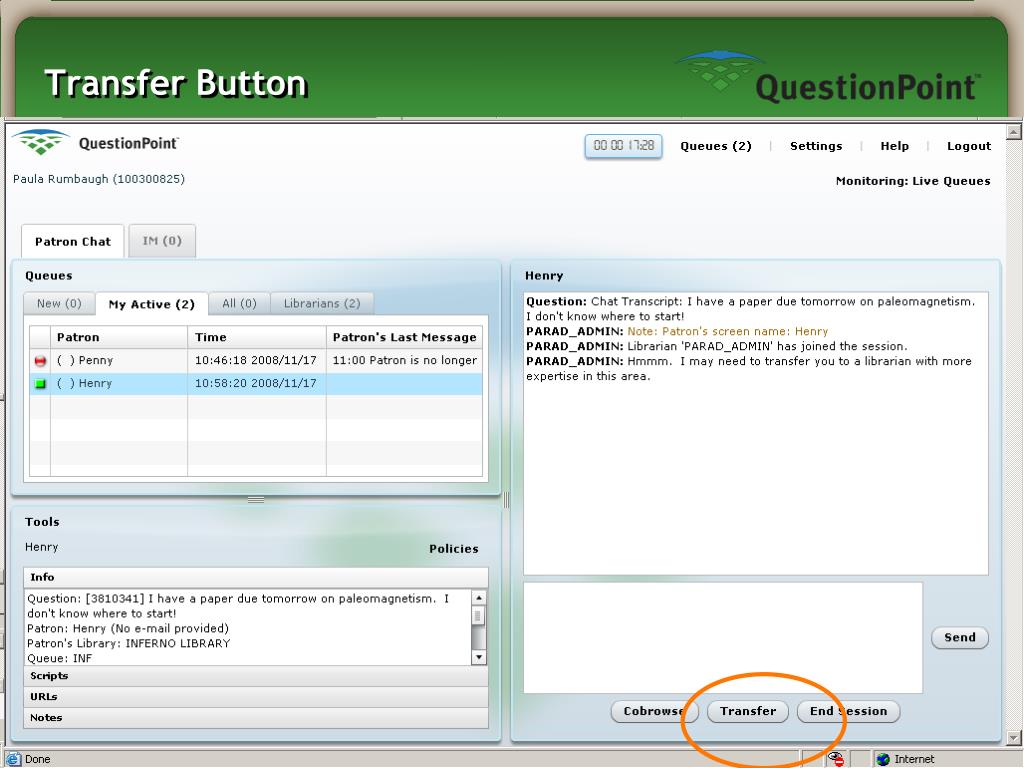Click '11:00 Patron is no longer' message cell
1024x768 pixels.
coord(404,360)
